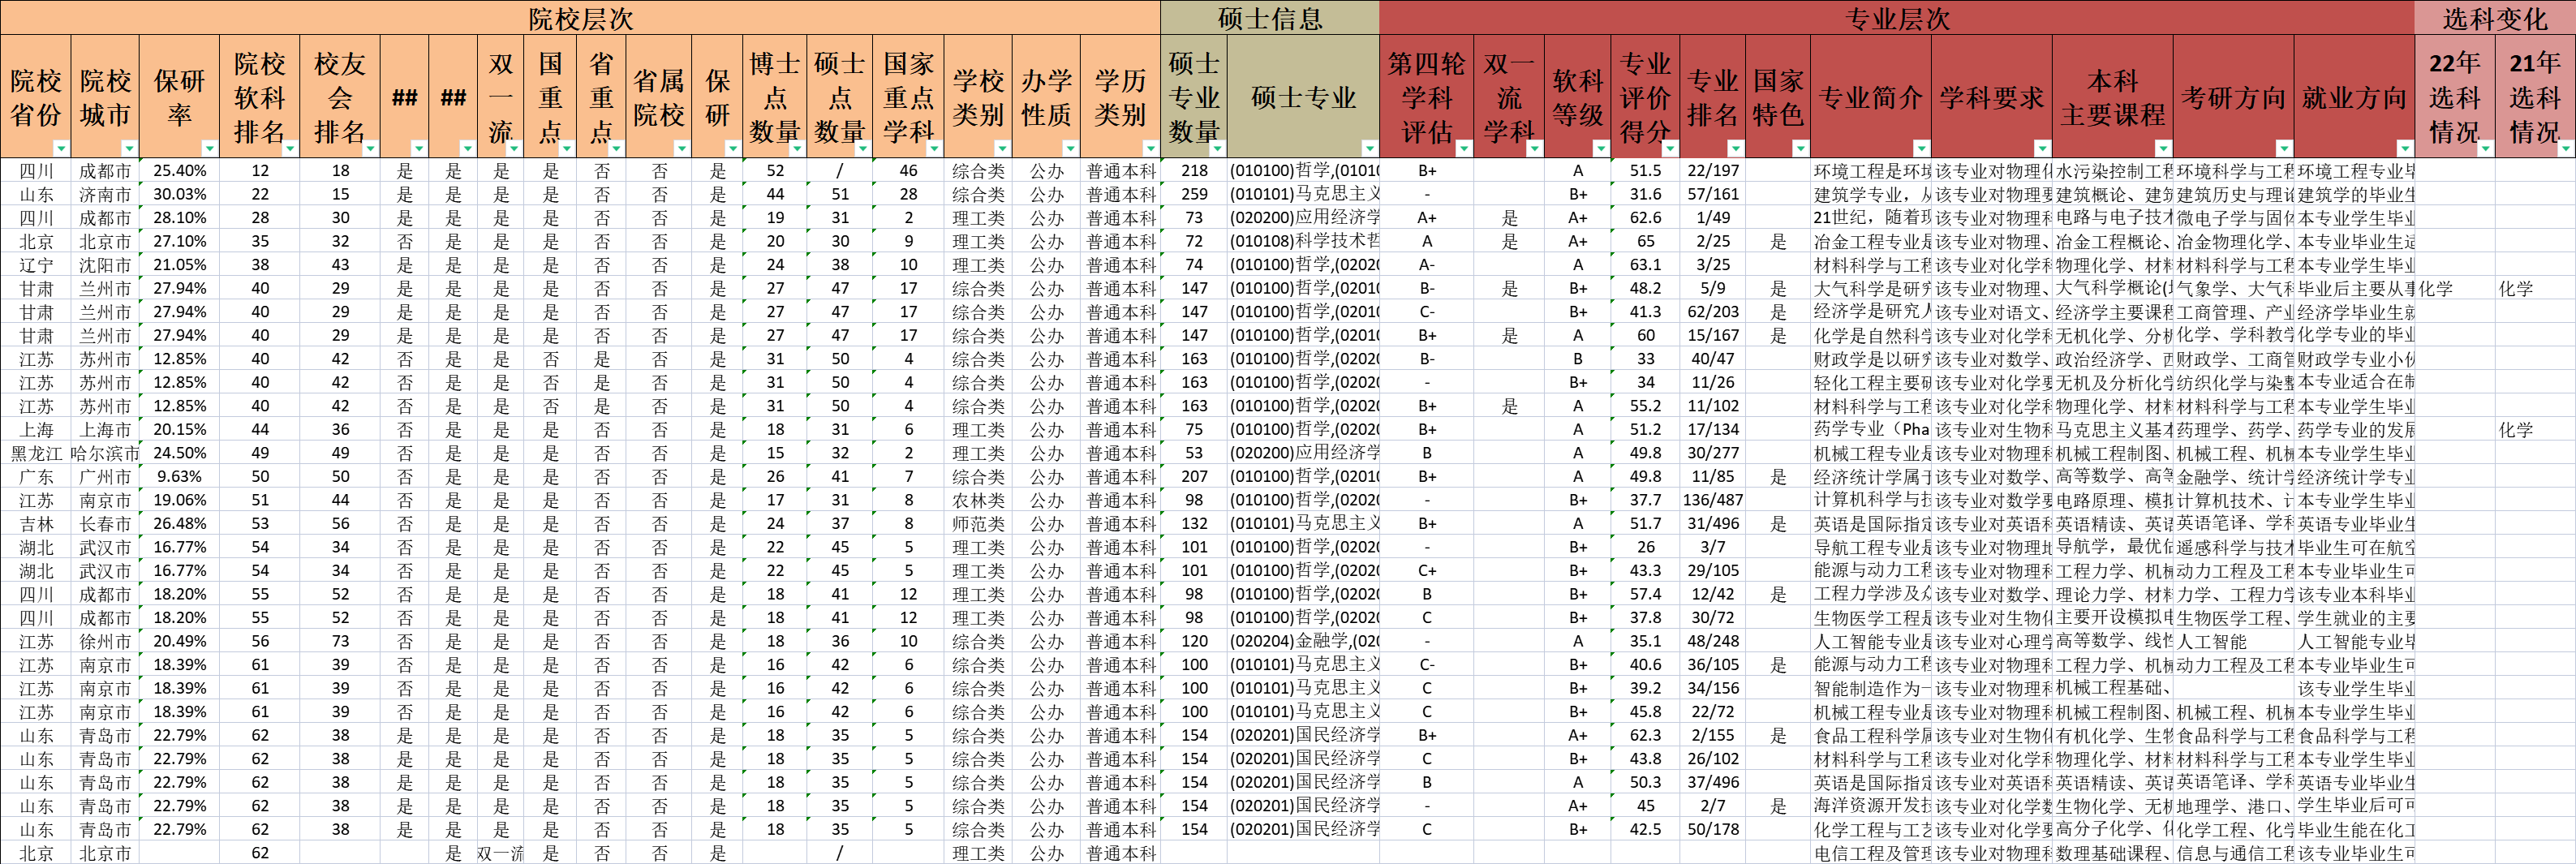Open the 双一流 column filter arrow
Image resolution: width=2576 pixels, height=864 pixels.
(x=517, y=148)
